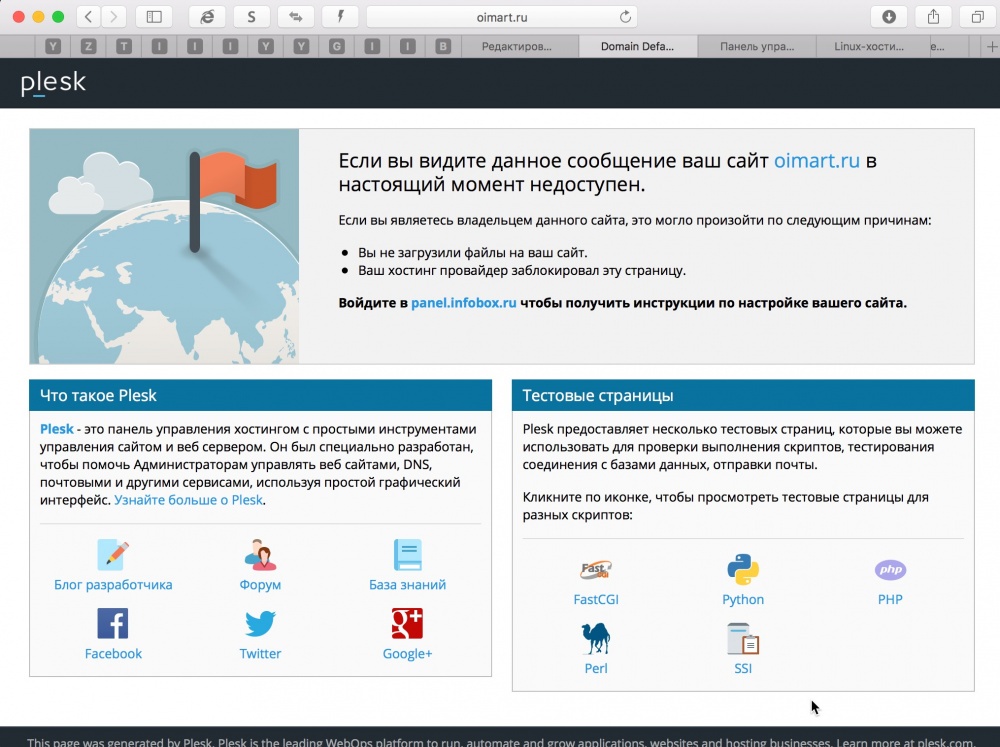Open the Google+ text link
The width and height of the screenshot is (1000, 747).
408,653
